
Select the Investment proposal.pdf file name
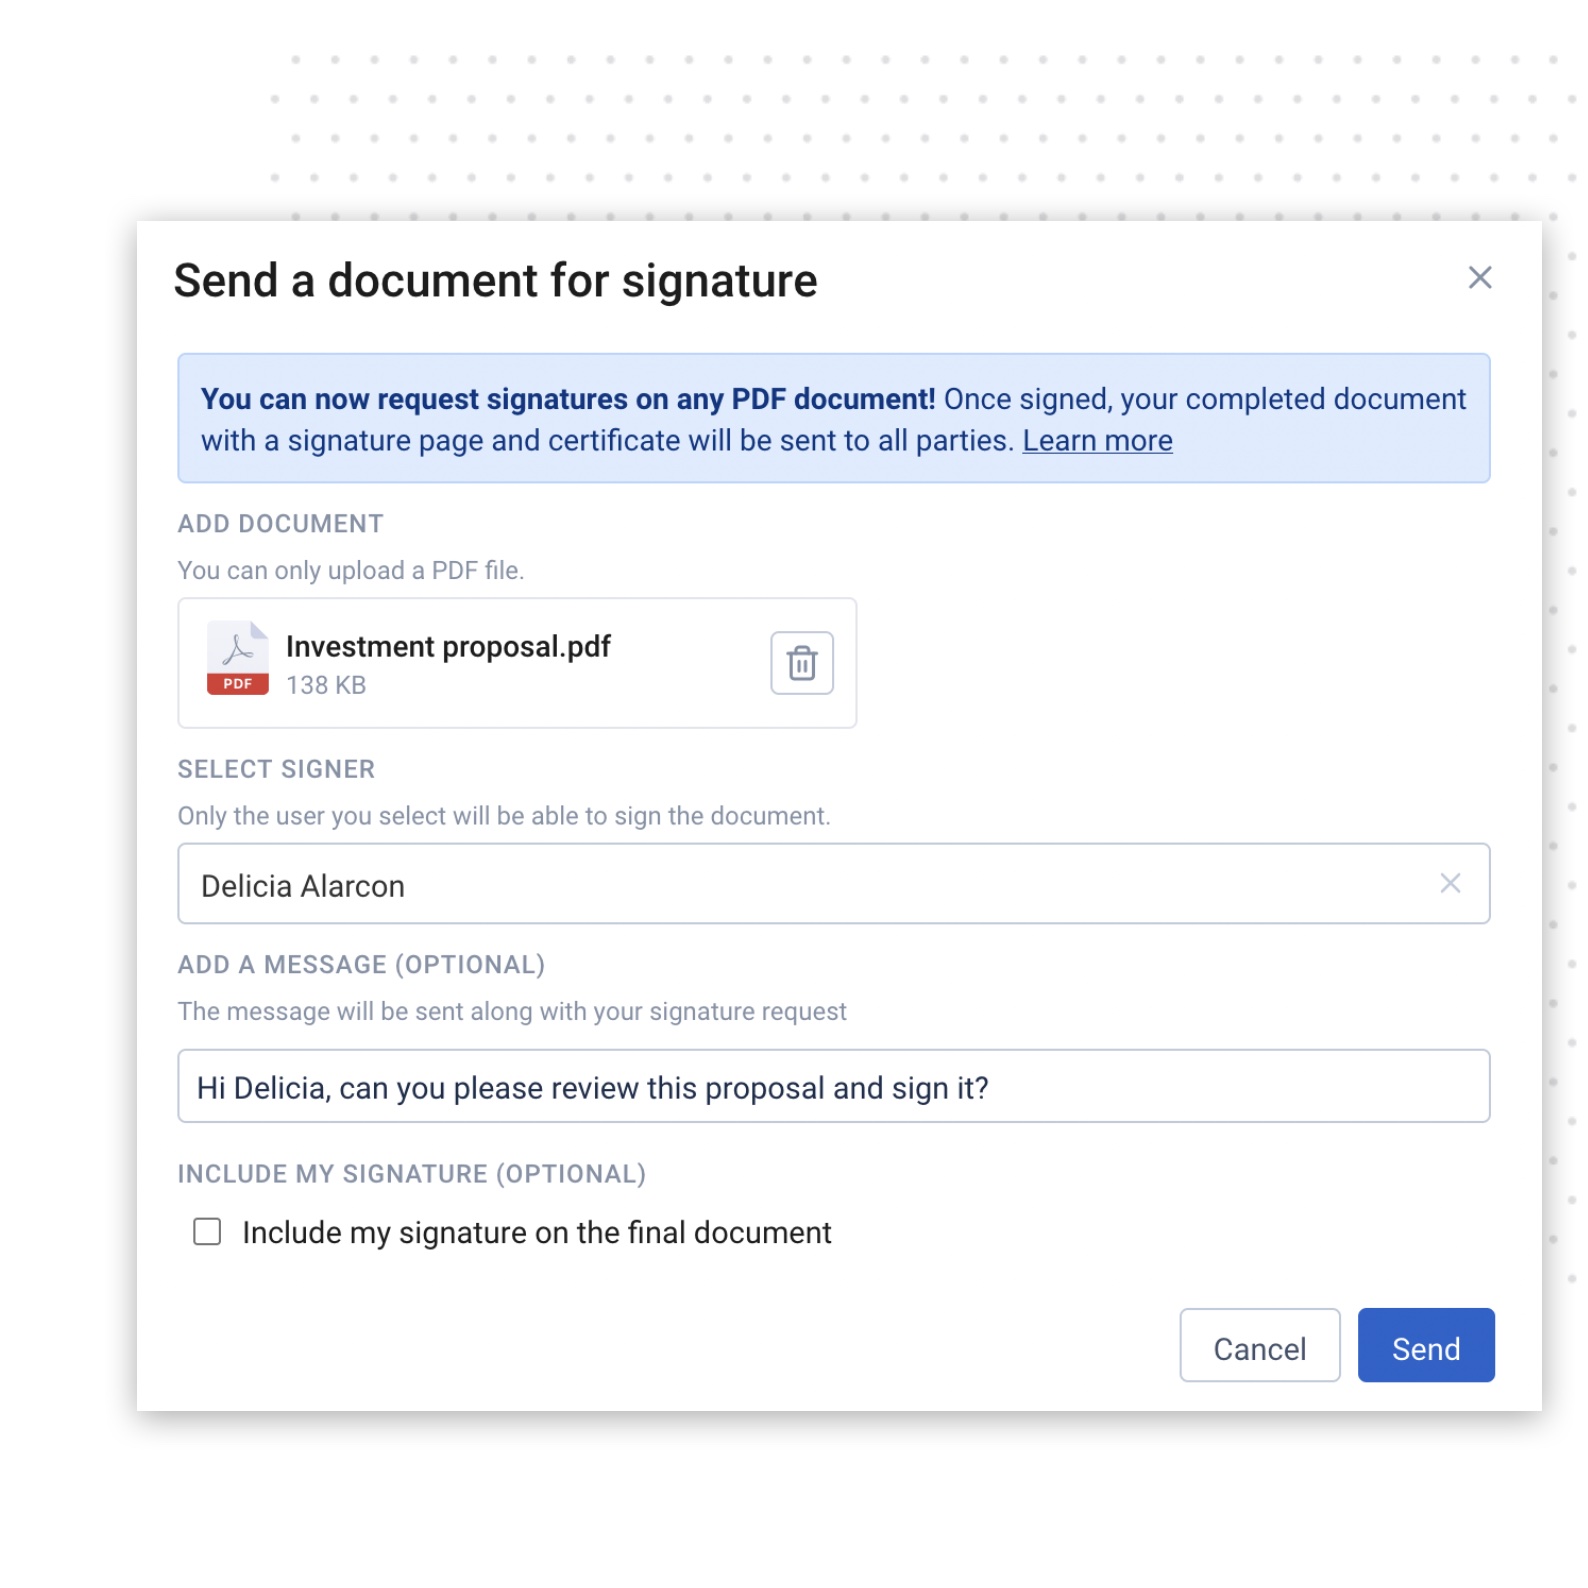point(448,647)
